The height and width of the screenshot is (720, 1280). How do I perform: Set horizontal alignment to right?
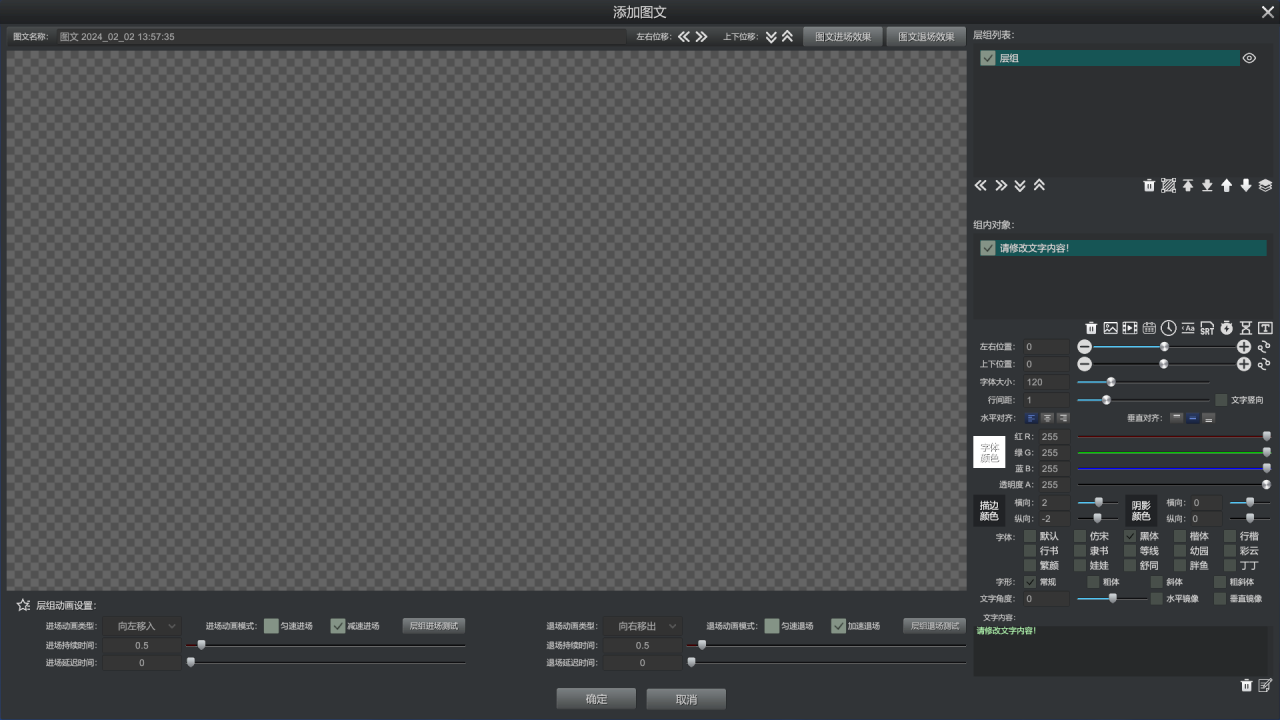click(x=1063, y=418)
